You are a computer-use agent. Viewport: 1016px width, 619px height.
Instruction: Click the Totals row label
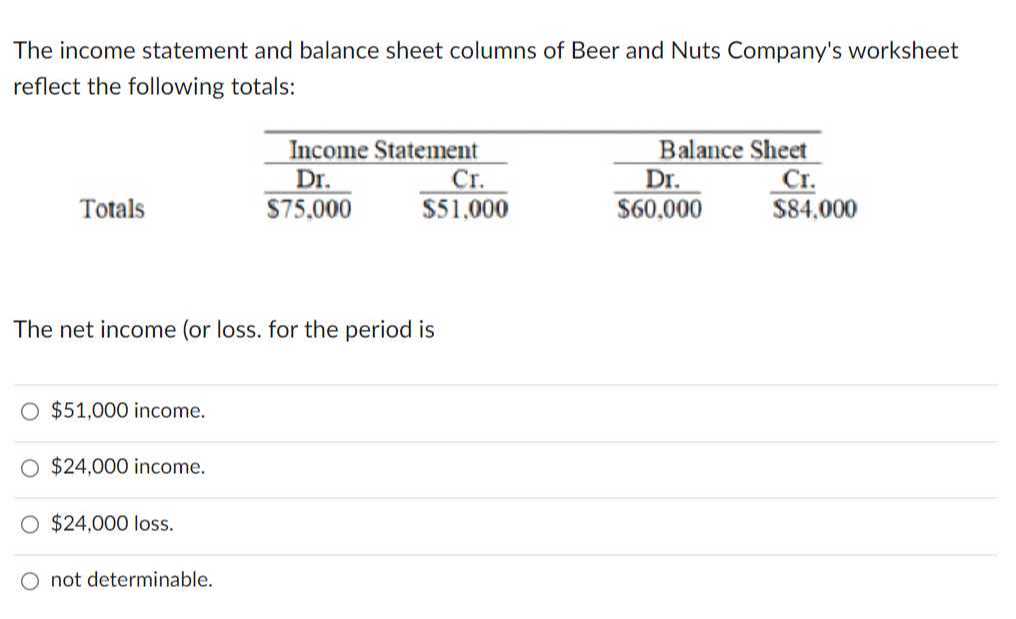tap(112, 209)
